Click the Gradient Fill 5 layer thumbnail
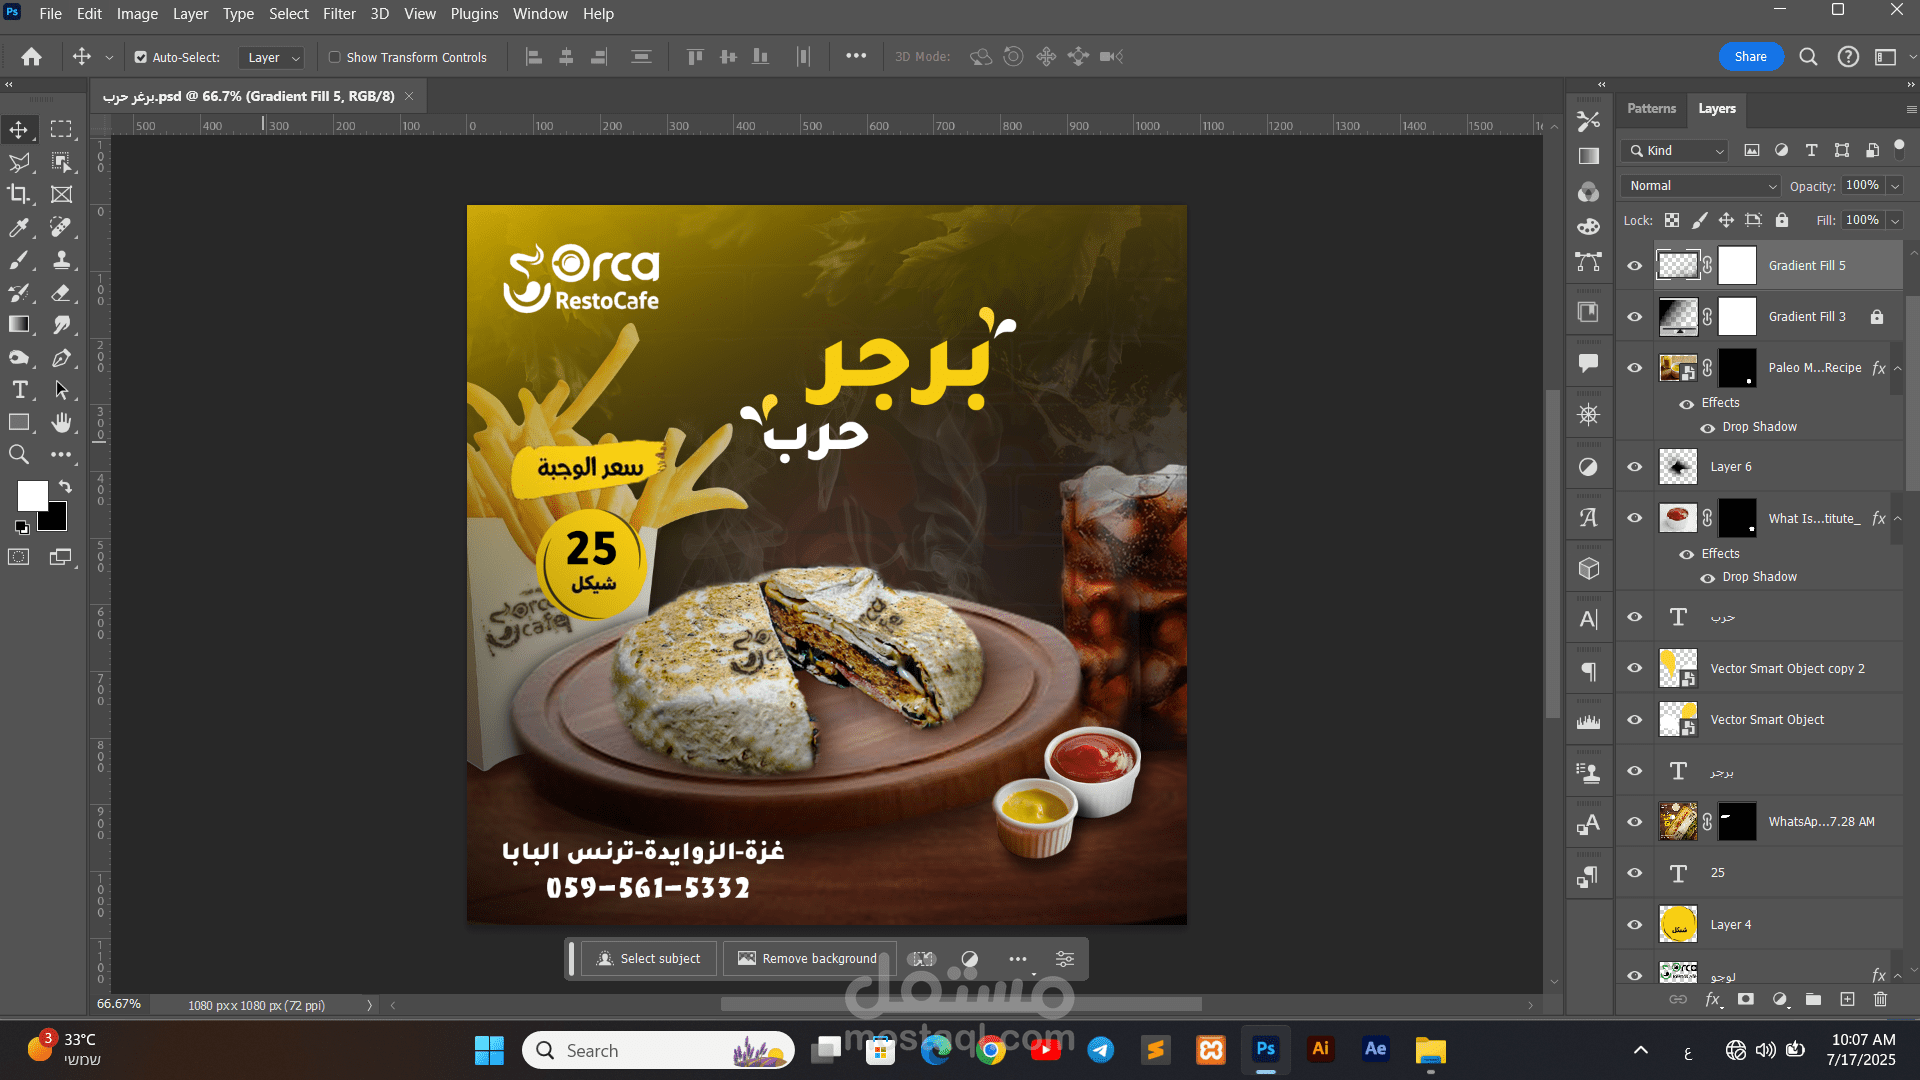 tap(1678, 266)
